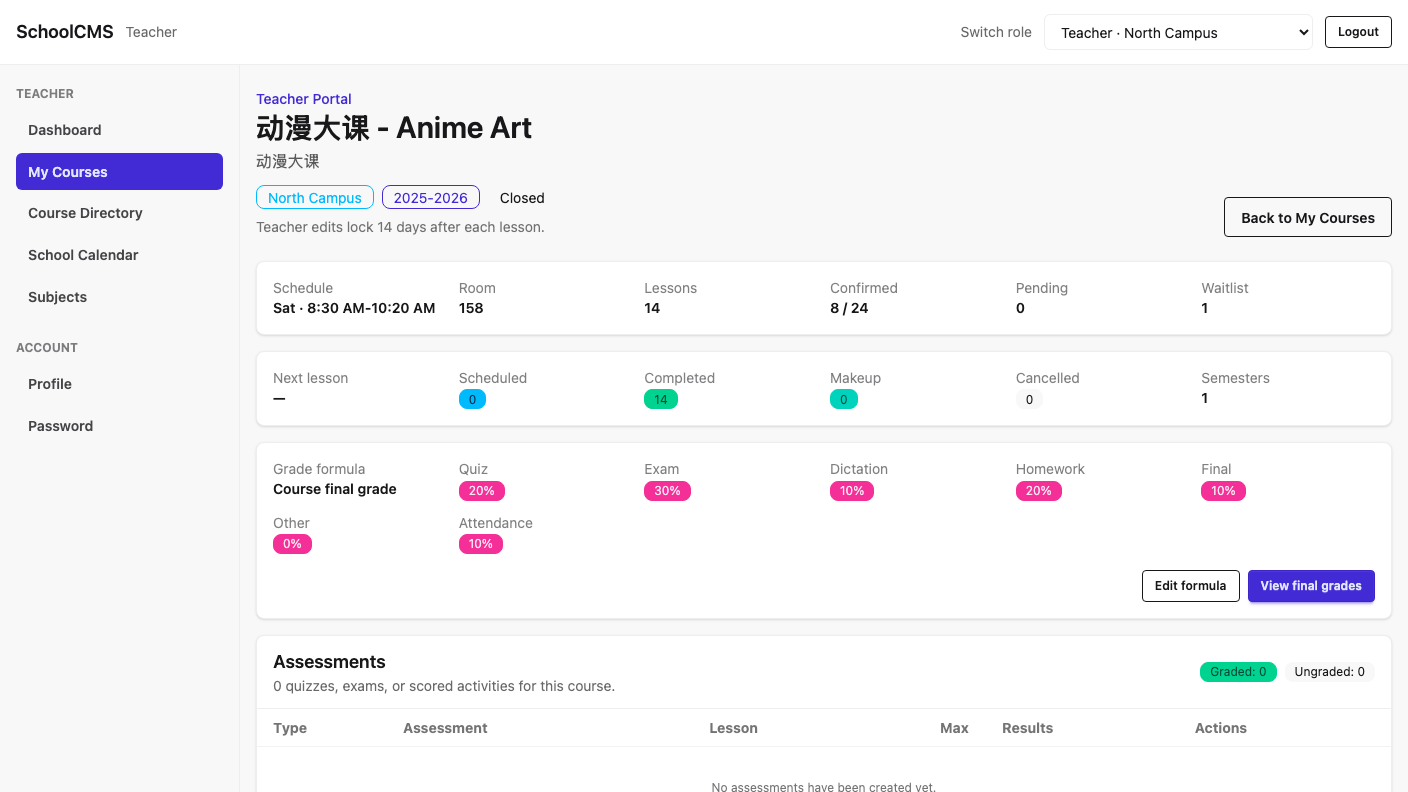Click the Room value 158
This screenshot has width=1408, height=792.
point(471,308)
